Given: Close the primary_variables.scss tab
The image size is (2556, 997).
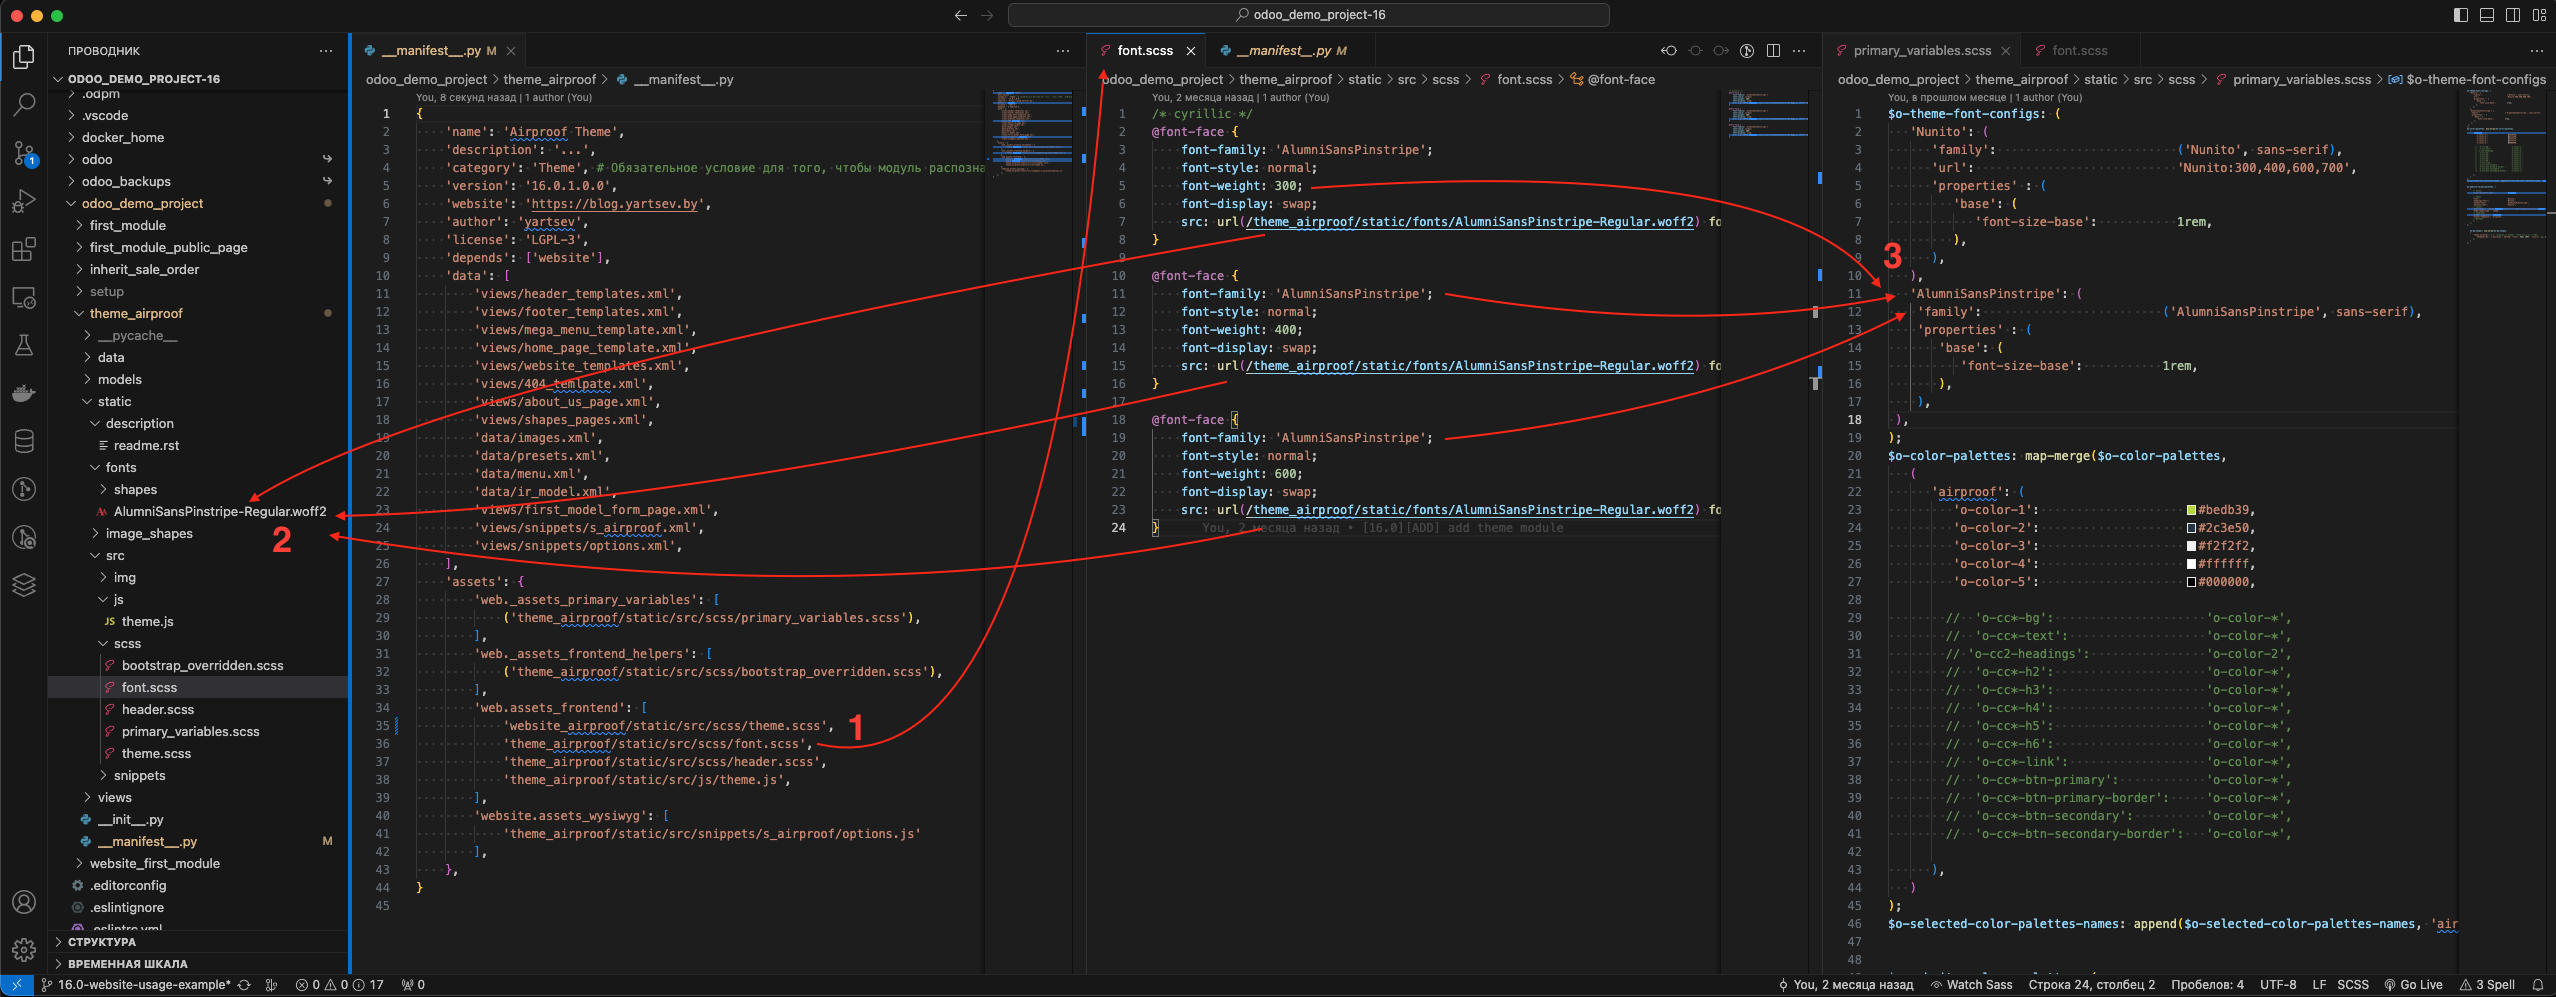Looking at the screenshot, I should [x=2004, y=51].
